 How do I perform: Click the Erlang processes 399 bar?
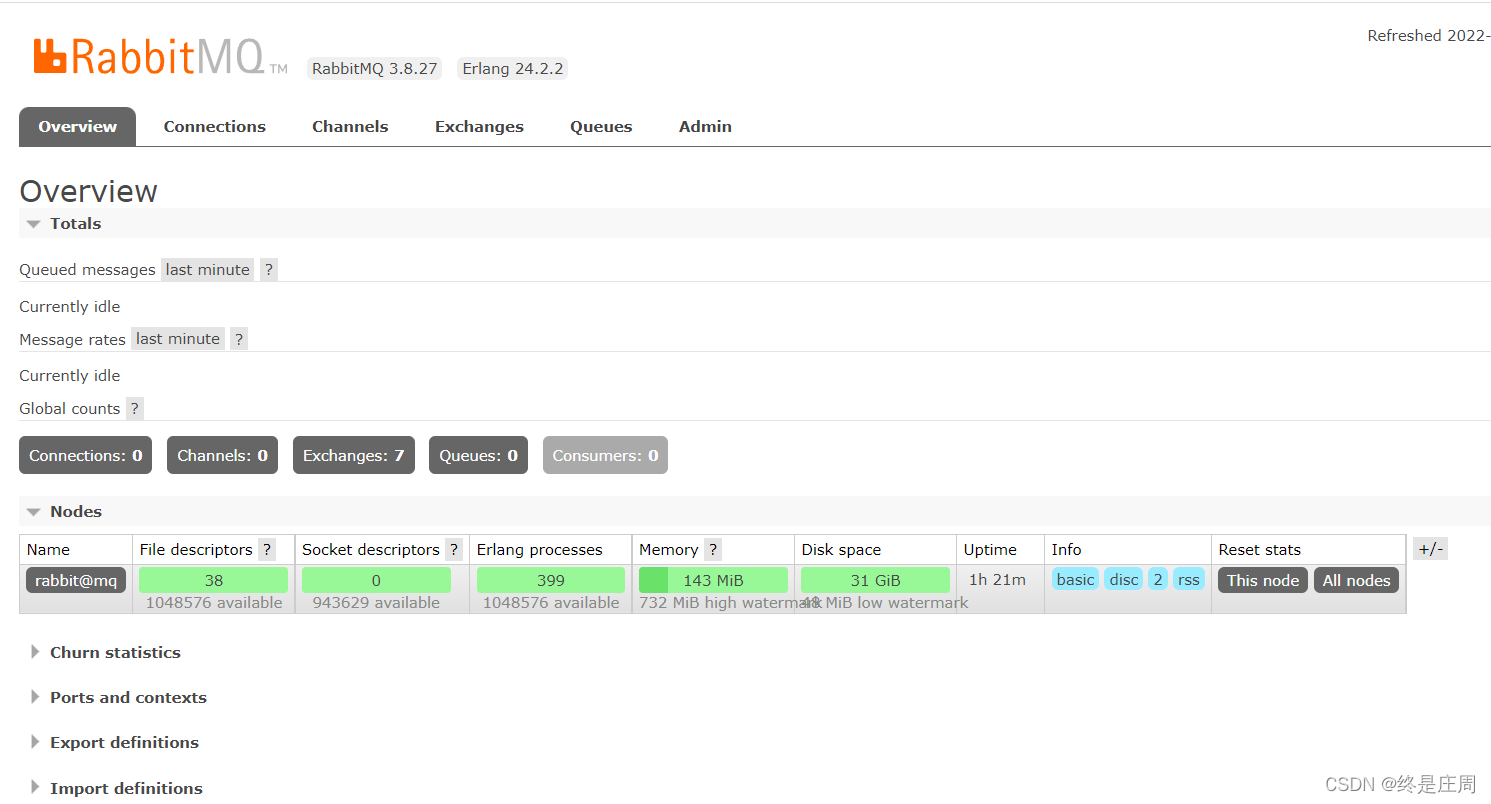[551, 580]
